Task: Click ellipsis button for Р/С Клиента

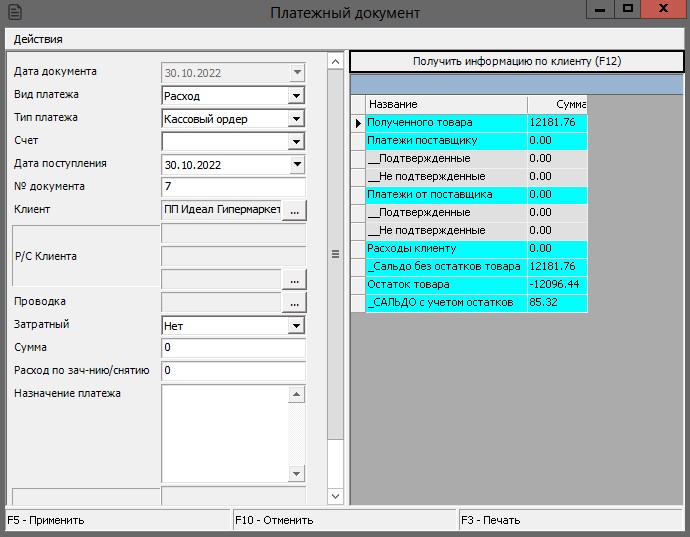Action: tap(294, 279)
